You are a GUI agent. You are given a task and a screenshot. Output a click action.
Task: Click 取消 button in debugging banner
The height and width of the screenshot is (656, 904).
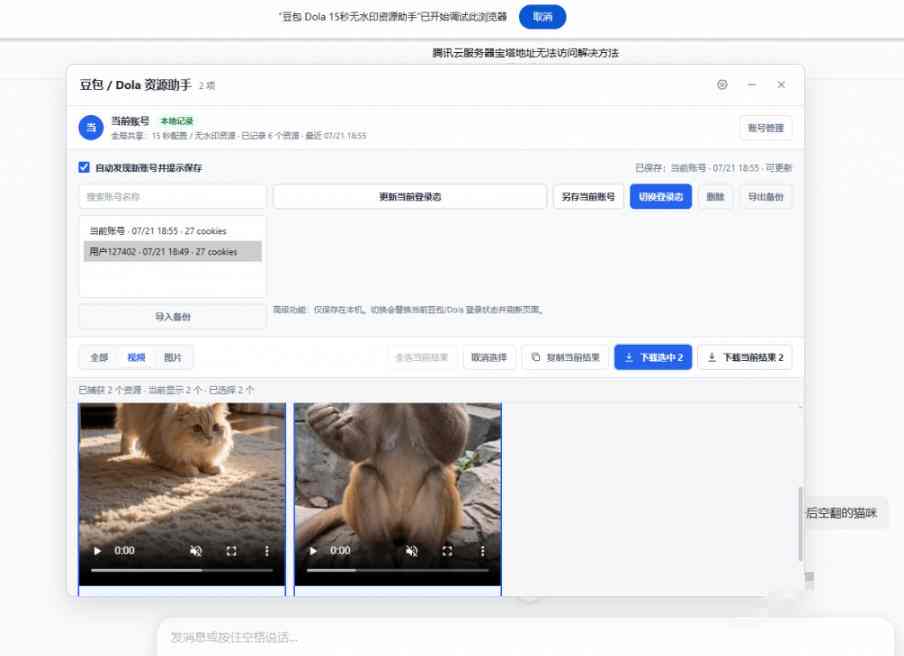pyautogui.click(x=542, y=17)
